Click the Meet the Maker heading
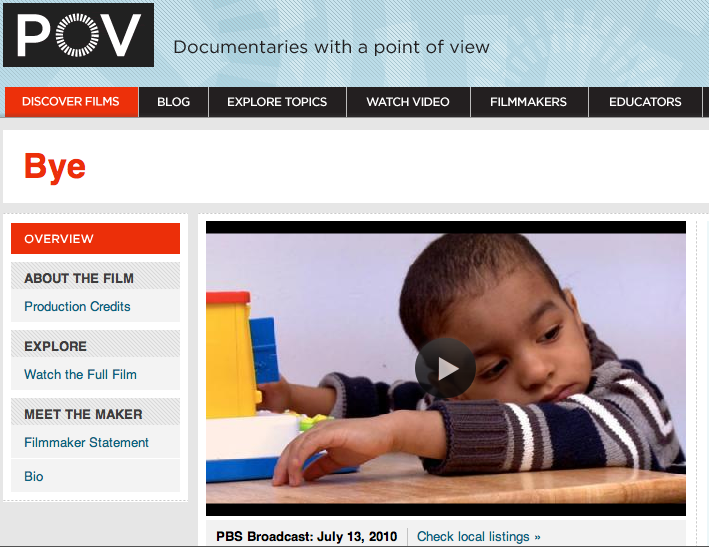Screen dimensions: 709x547 (83, 414)
